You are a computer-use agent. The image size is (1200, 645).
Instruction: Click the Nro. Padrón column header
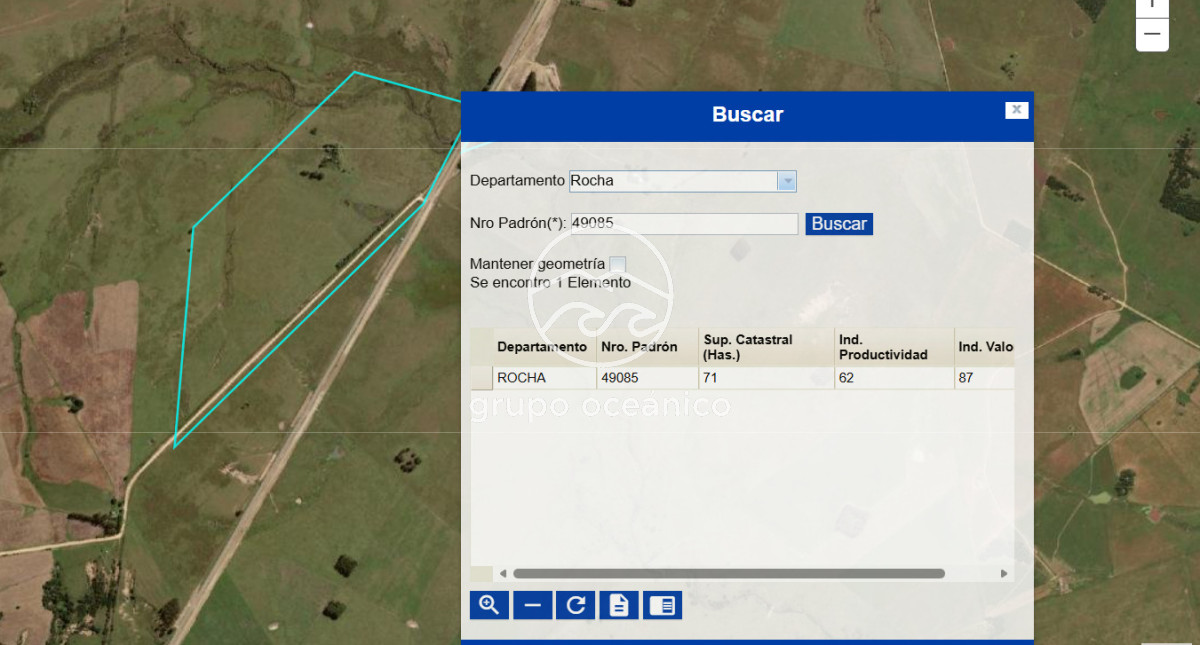coord(641,347)
